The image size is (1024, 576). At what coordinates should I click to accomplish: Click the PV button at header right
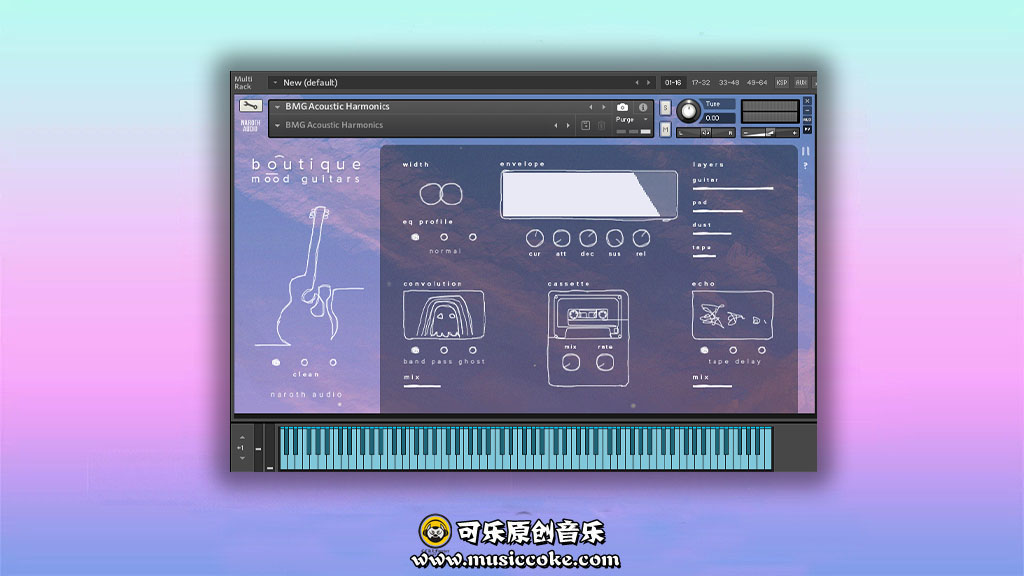(807, 130)
